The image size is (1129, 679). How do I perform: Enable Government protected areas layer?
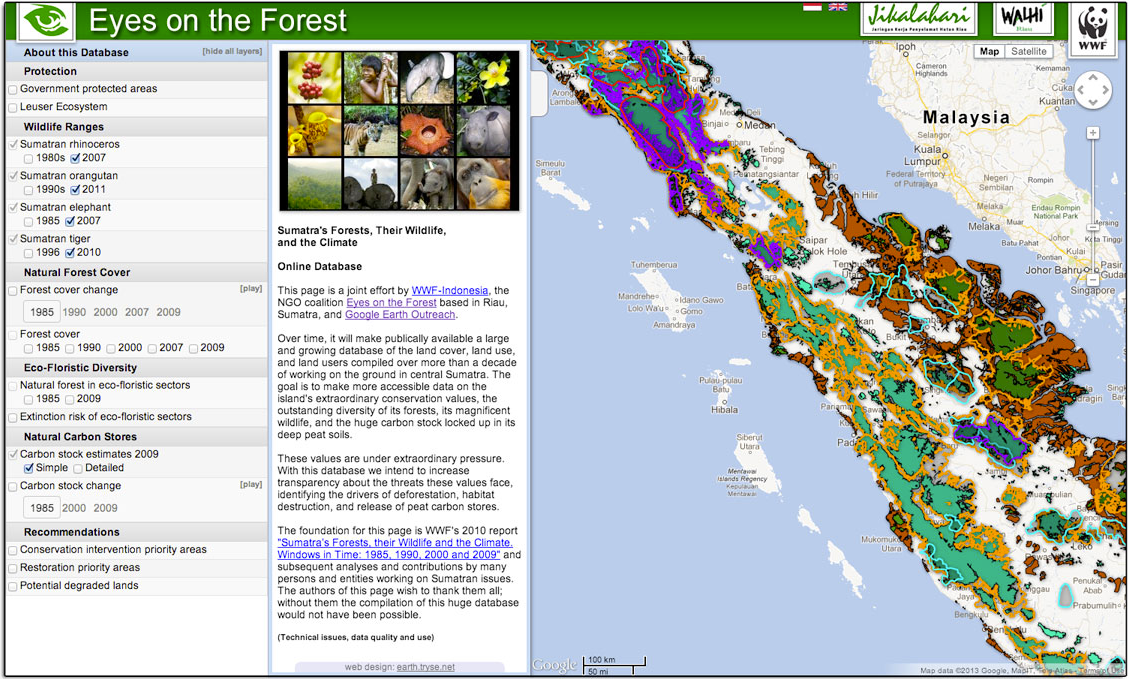coord(13,90)
